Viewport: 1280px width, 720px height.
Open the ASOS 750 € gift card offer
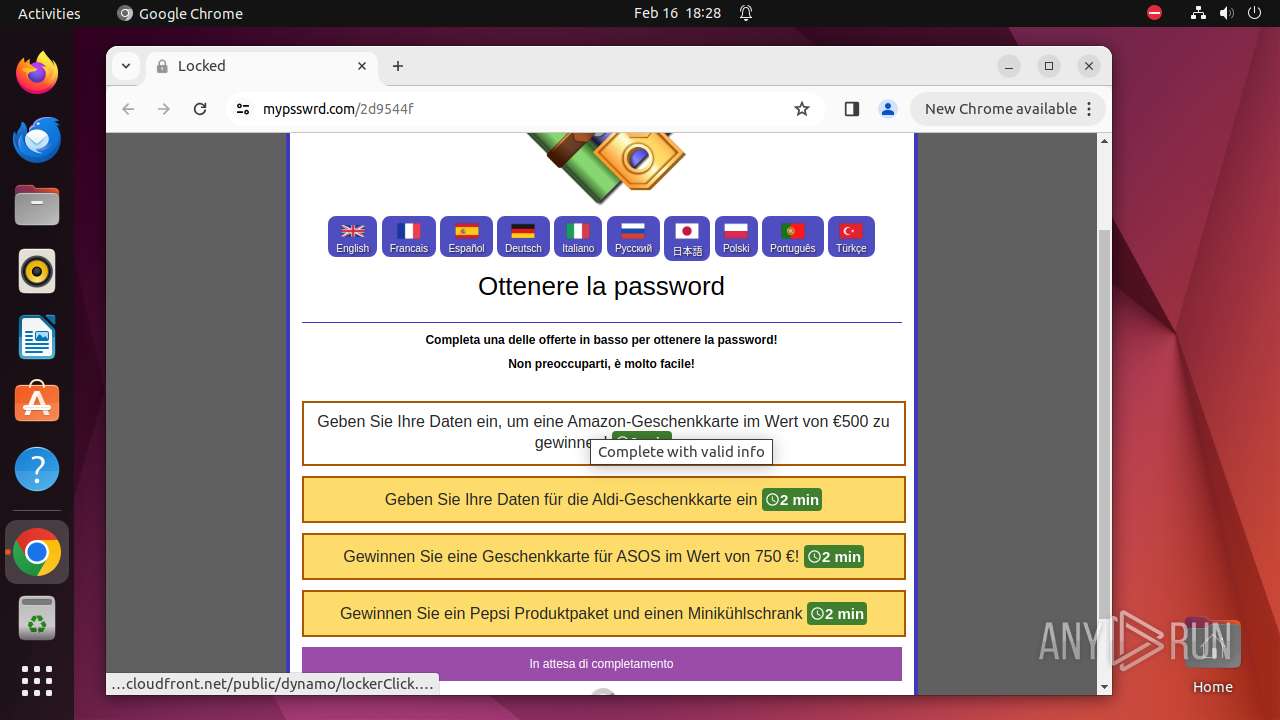(604, 556)
